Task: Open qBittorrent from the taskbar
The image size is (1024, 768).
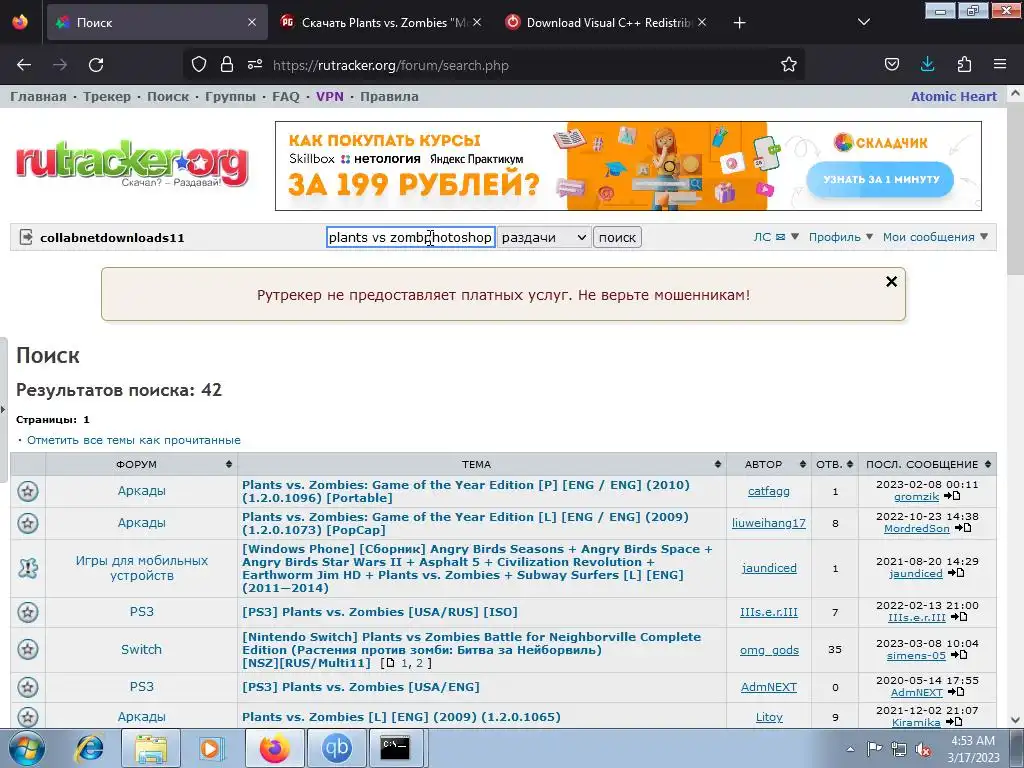Action: pos(336,748)
